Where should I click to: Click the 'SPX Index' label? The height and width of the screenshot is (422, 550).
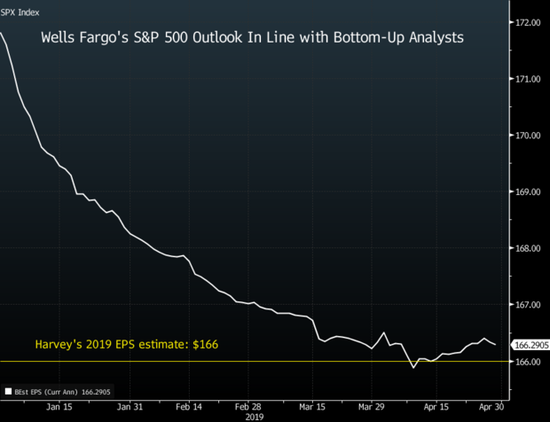tap(20, 13)
